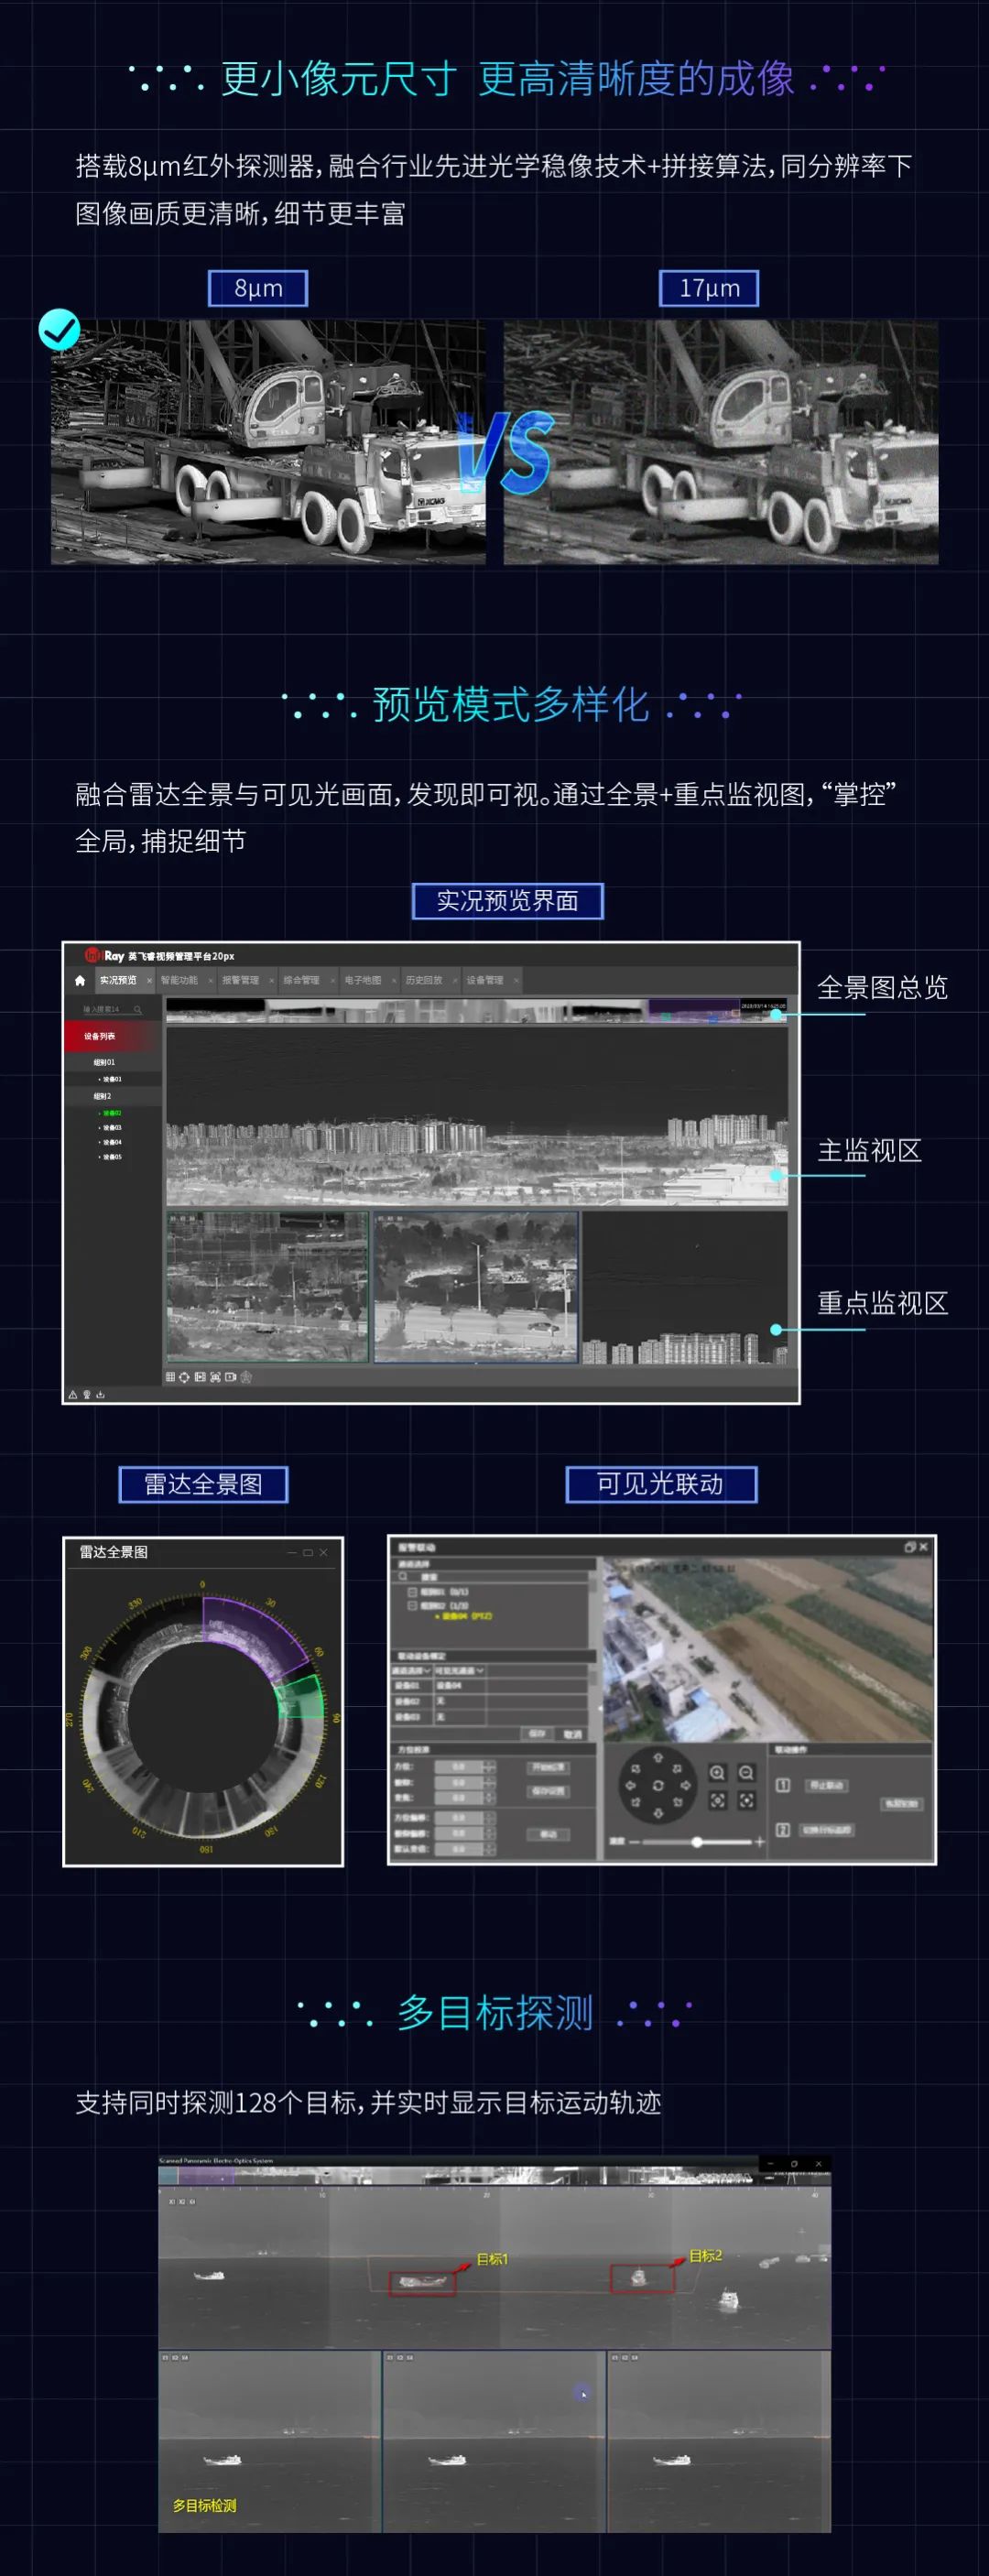Click the 联动 button in the position panel
The image size is (989, 2576).
[x=549, y=1835]
